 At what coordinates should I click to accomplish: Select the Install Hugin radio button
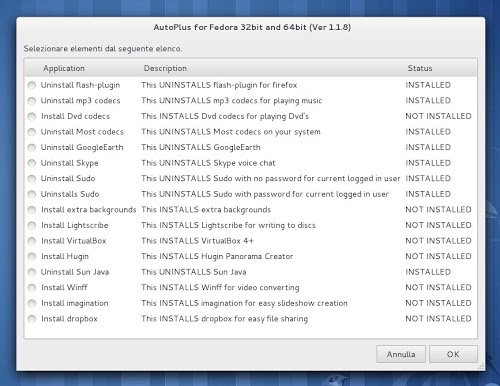point(32,256)
